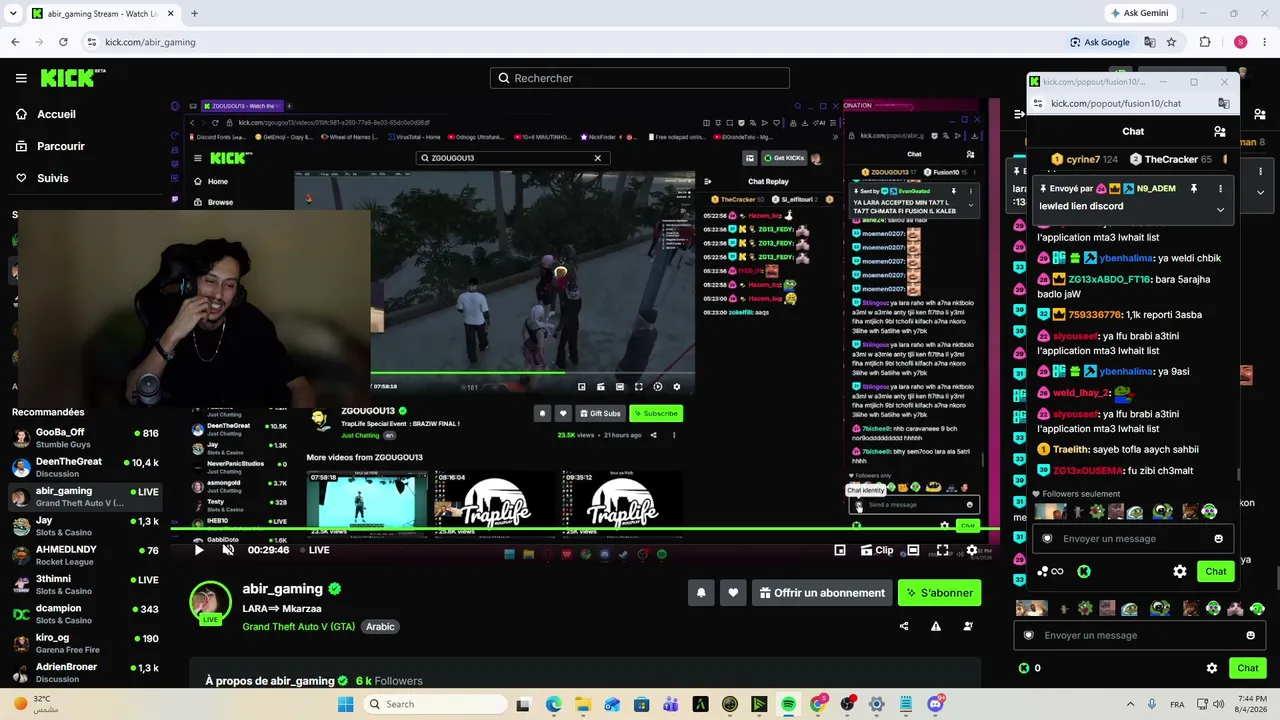
Task: Open AHMEDLNDY Rocket League channel
Action: (85, 555)
